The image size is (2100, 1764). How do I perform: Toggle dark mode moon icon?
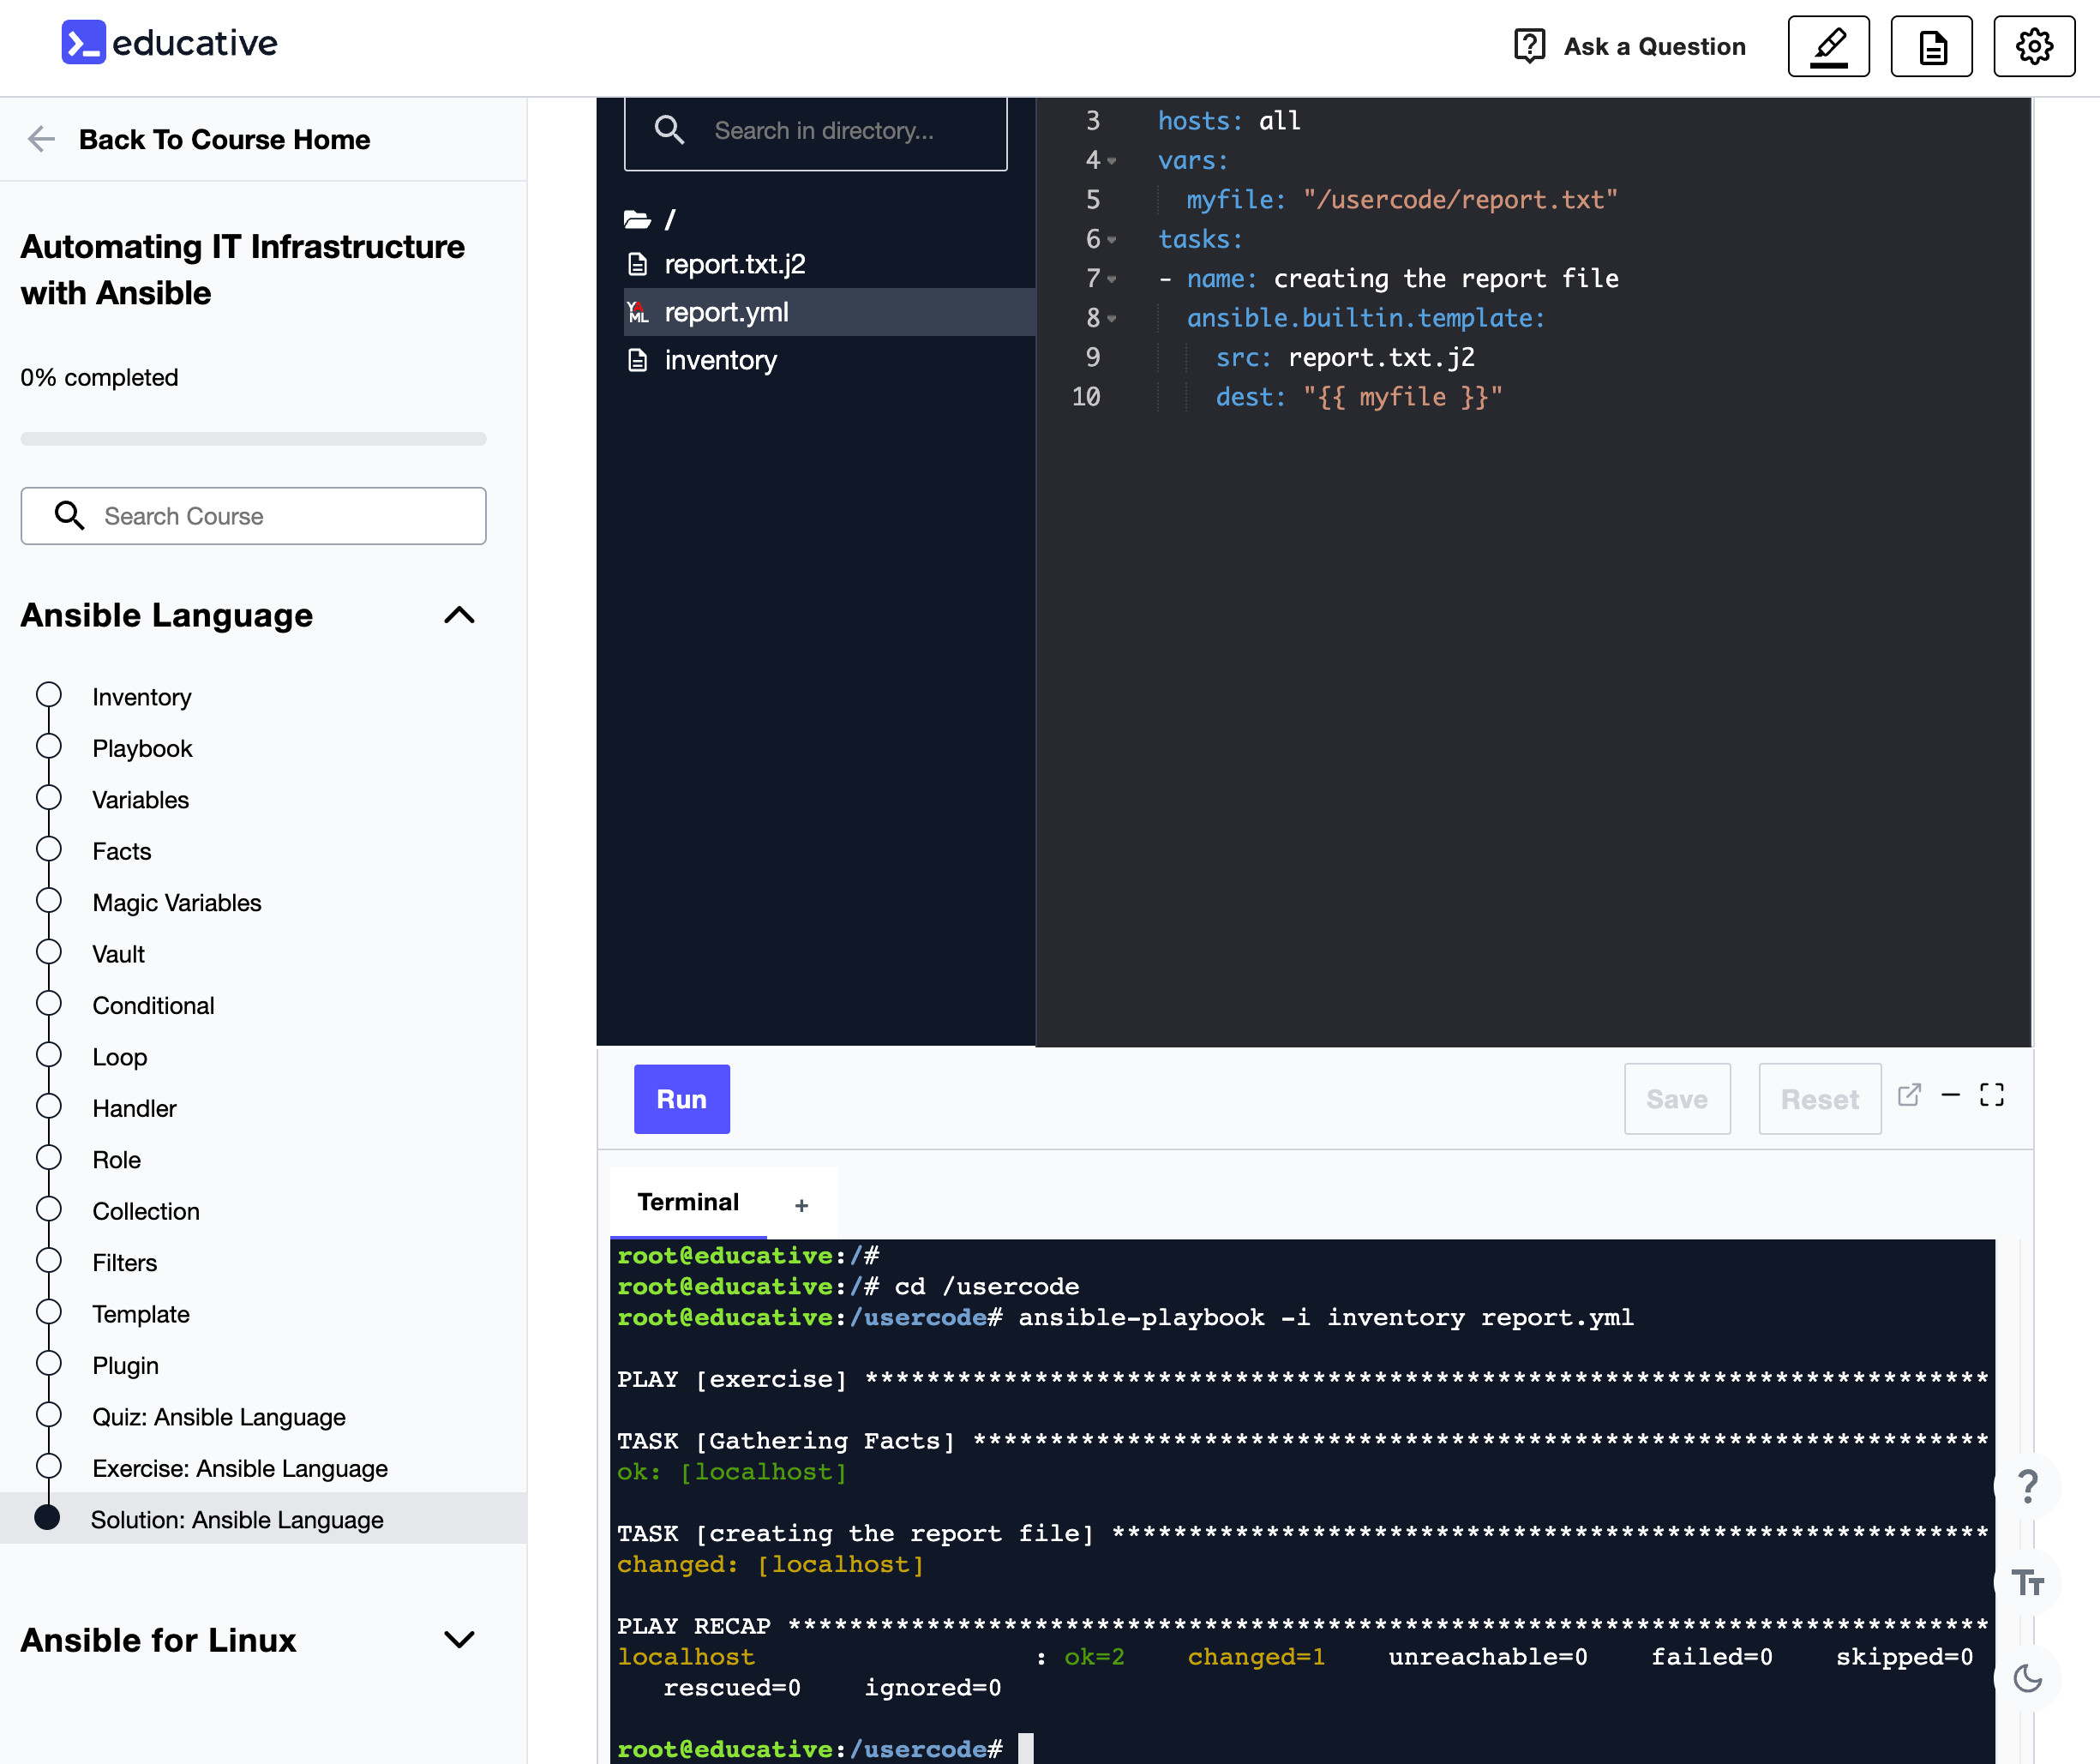click(x=2027, y=1679)
